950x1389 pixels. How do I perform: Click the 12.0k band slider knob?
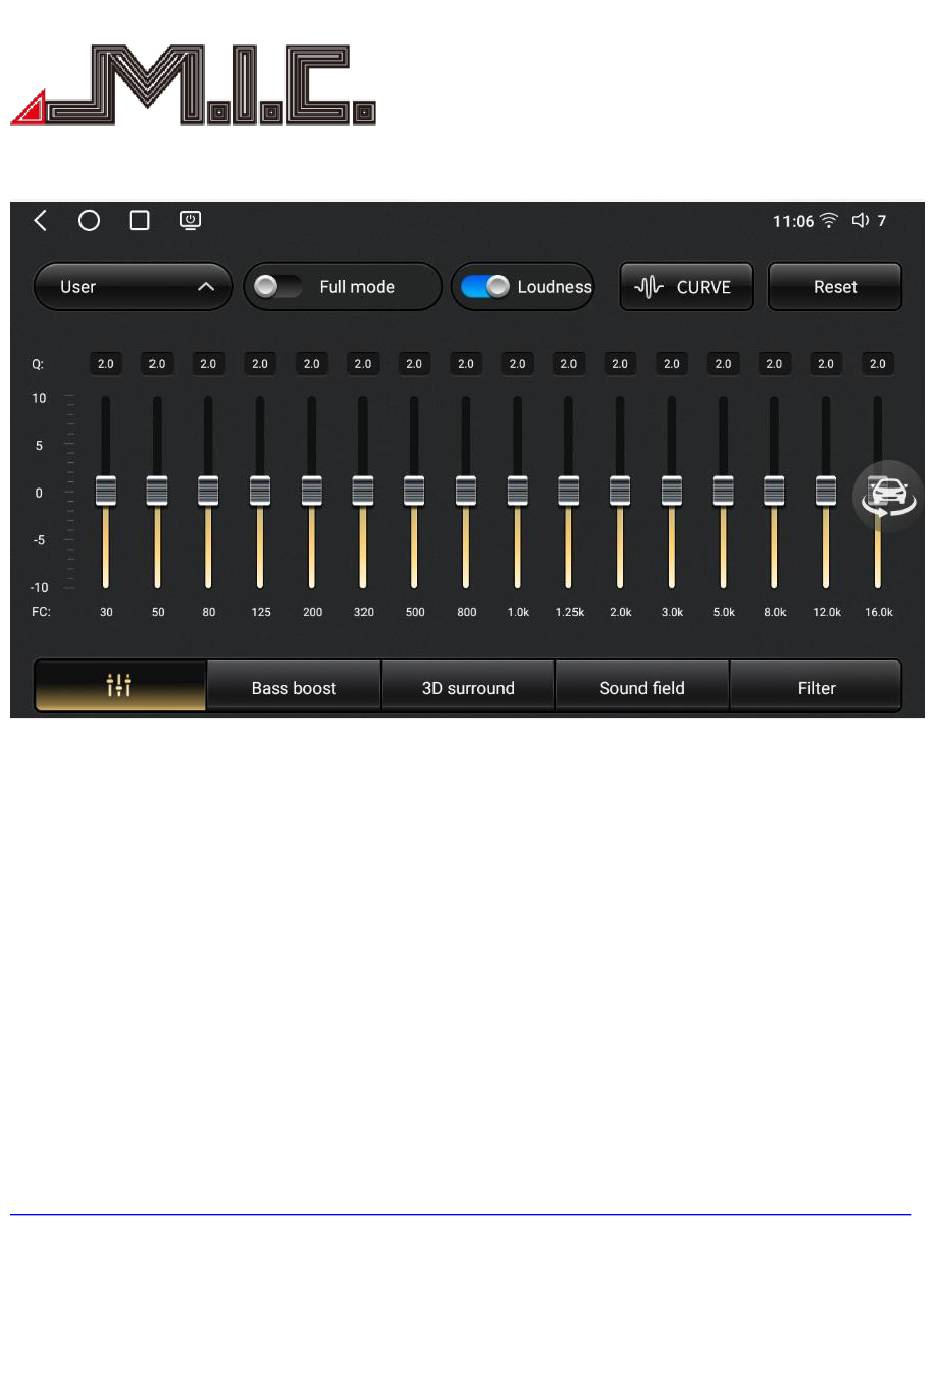[x=826, y=491]
